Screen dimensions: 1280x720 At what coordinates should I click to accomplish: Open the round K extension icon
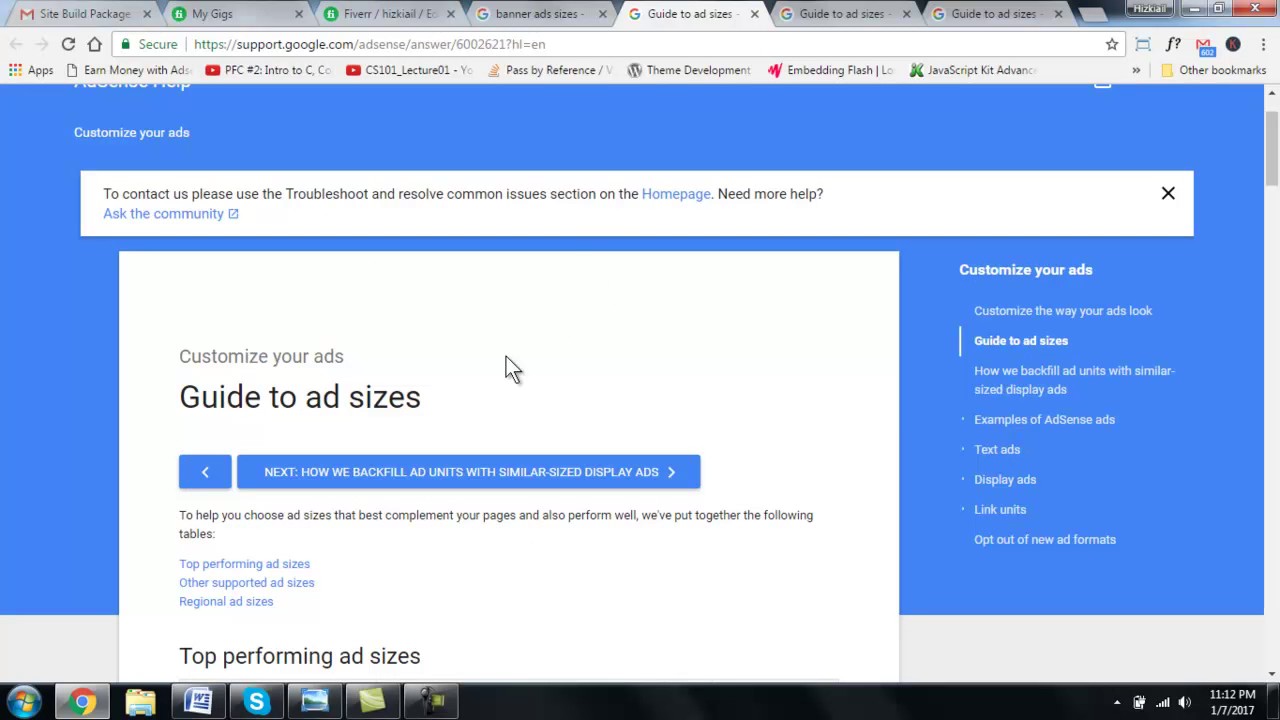[x=1233, y=44]
